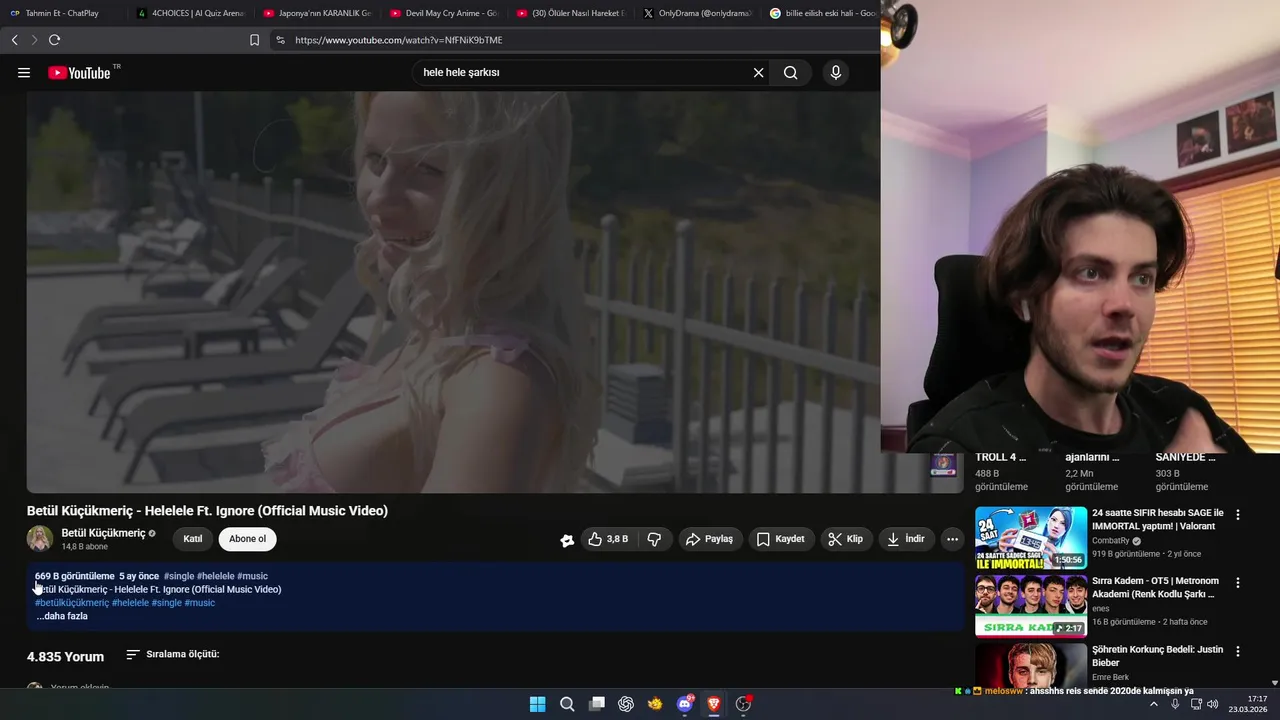Like the video with the thumbs-up button
The height and width of the screenshot is (720, 1280).
[608, 539]
